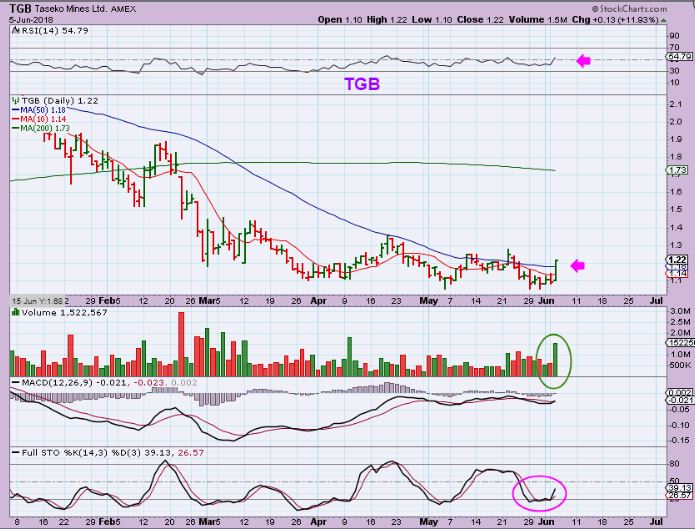Click the 1.9 level on the price axis

pyautogui.click(x=676, y=139)
